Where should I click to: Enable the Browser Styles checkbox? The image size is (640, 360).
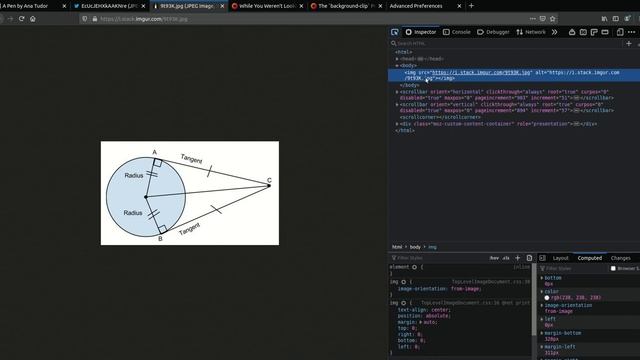click(x=613, y=269)
